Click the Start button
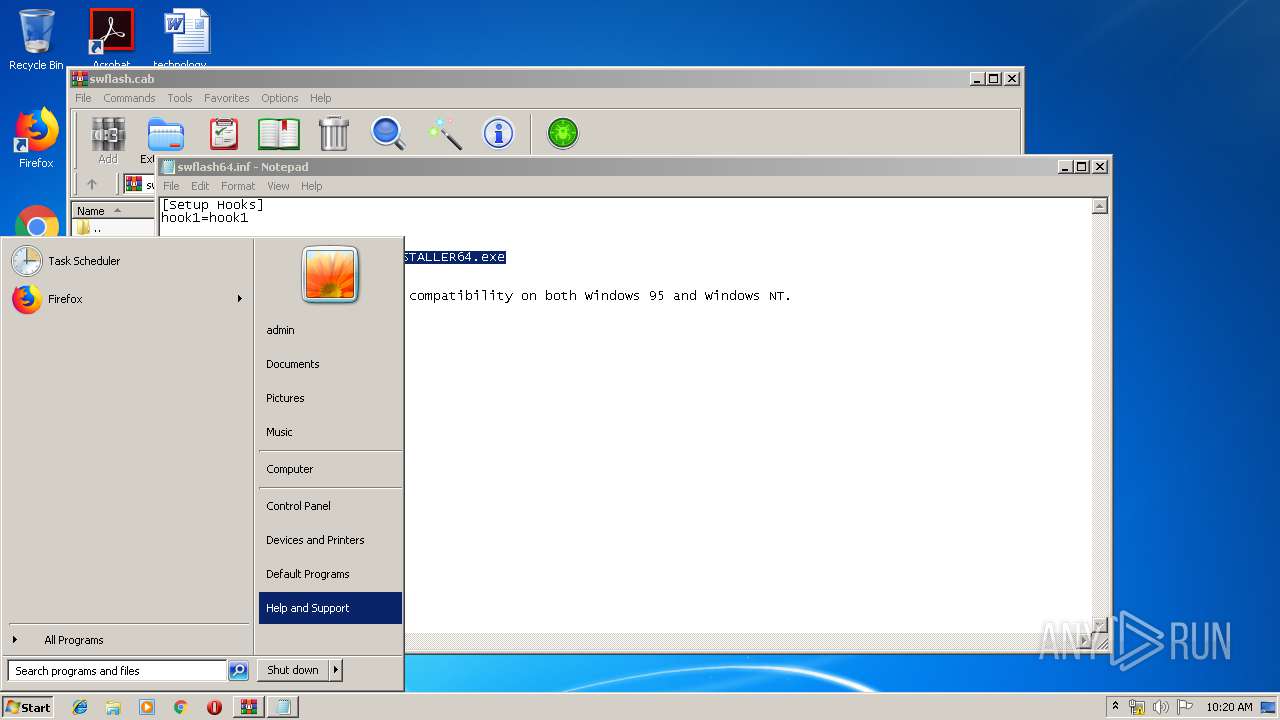Viewport: 1280px width, 720px height. 28,707
